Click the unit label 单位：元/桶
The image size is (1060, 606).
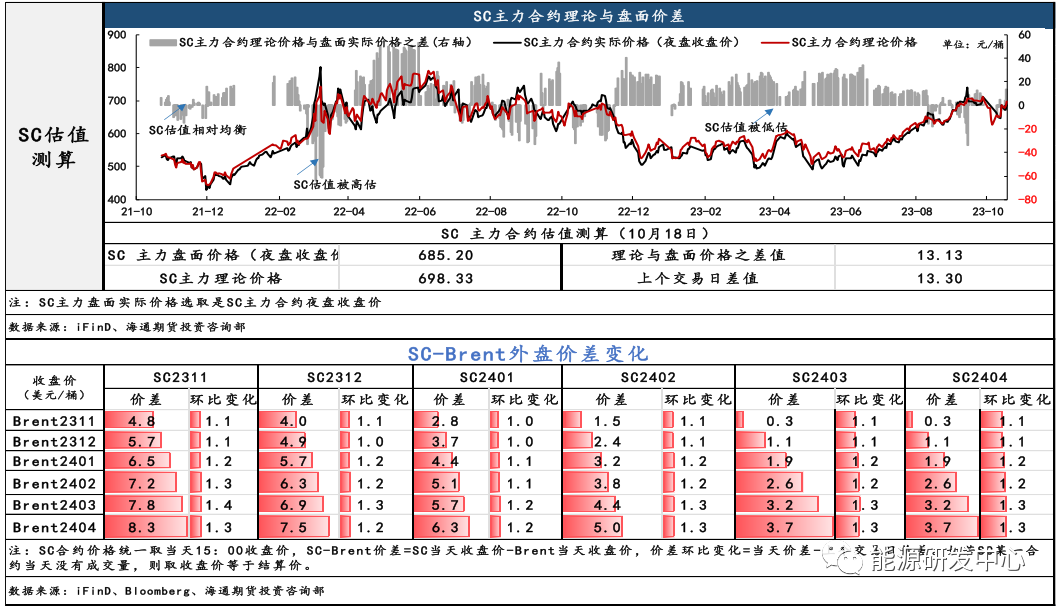[973, 45]
